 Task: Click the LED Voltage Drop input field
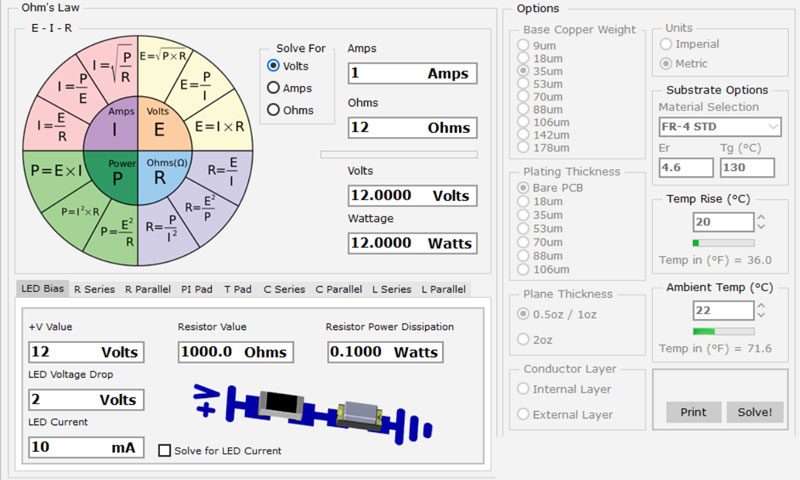[85, 399]
